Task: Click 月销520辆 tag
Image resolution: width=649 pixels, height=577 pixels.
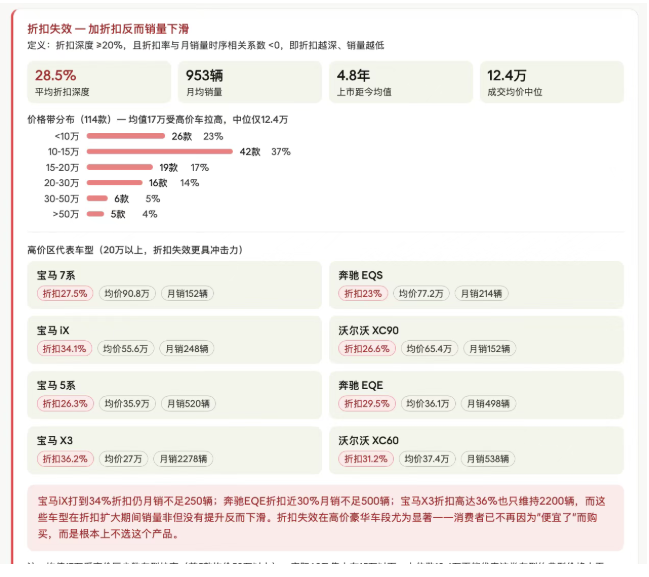Action: coord(188,404)
